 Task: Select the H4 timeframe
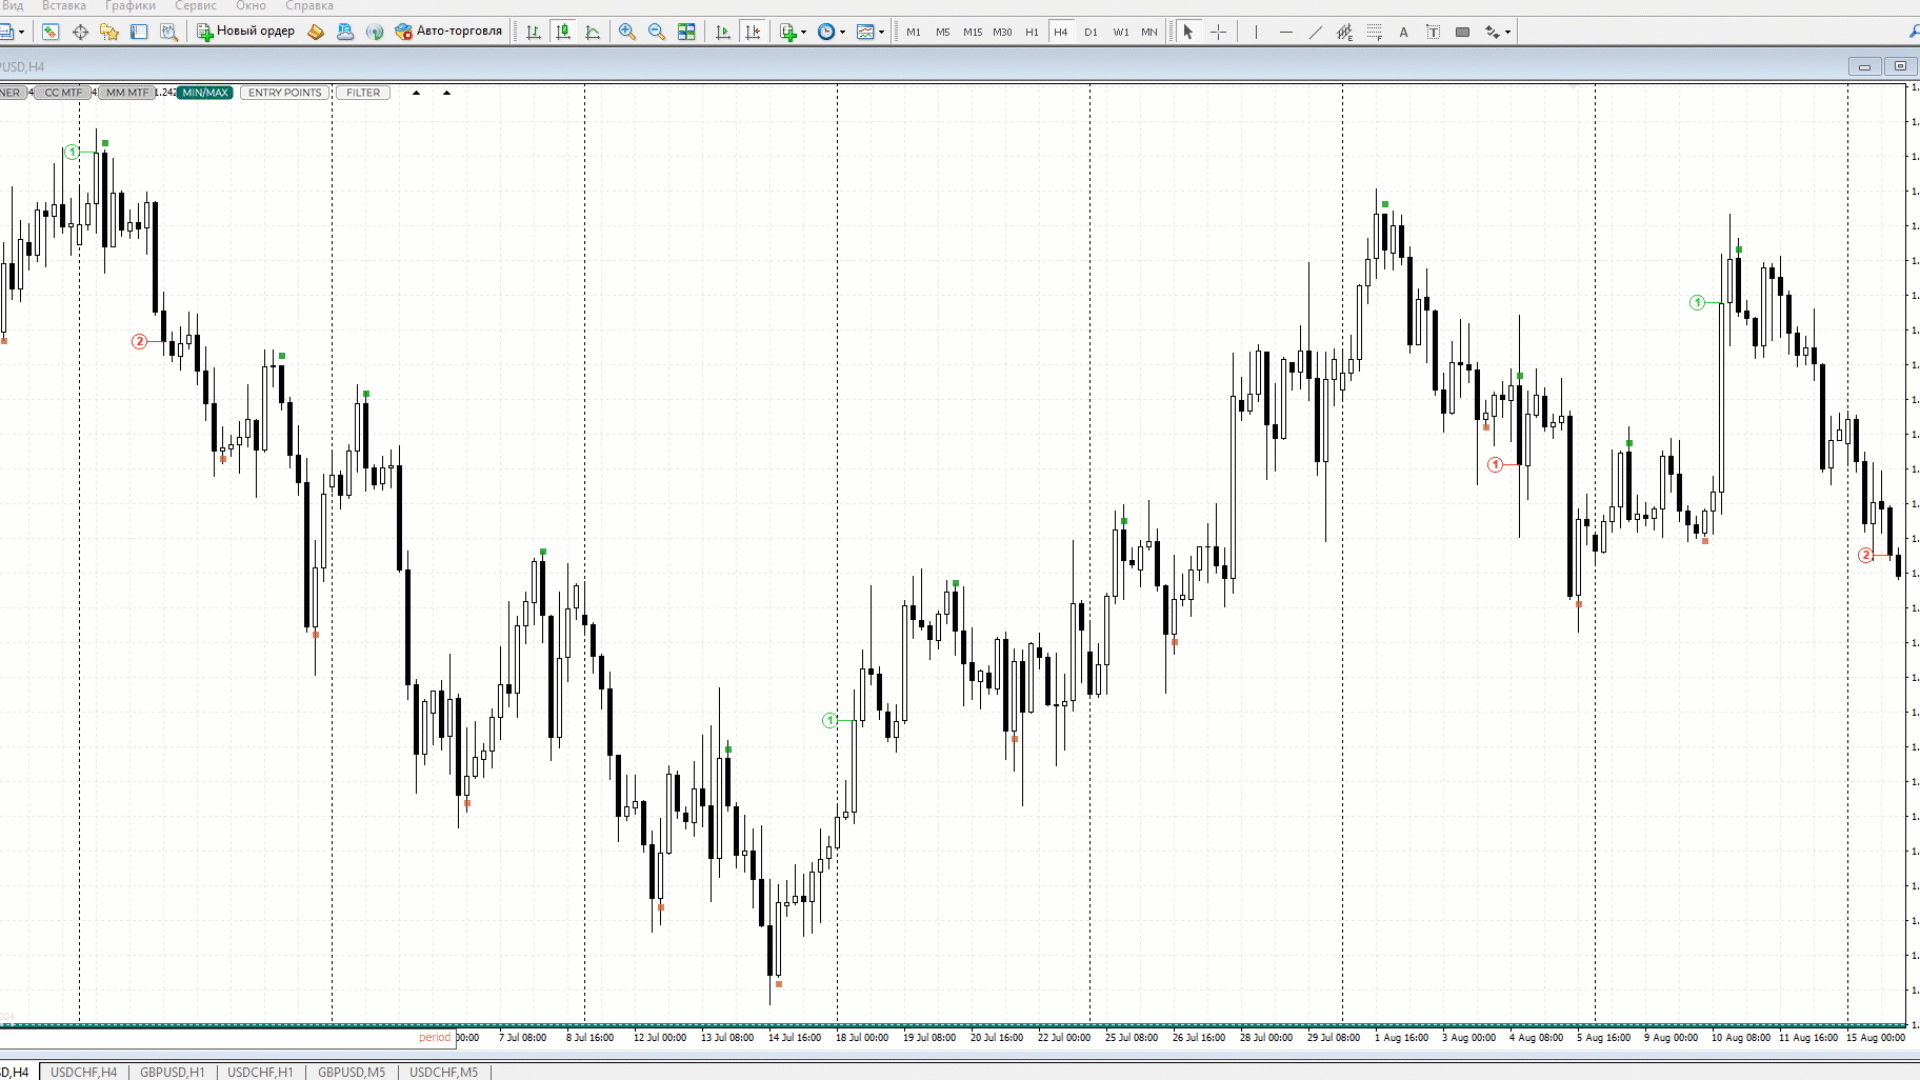pyautogui.click(x=1060, y=32)
